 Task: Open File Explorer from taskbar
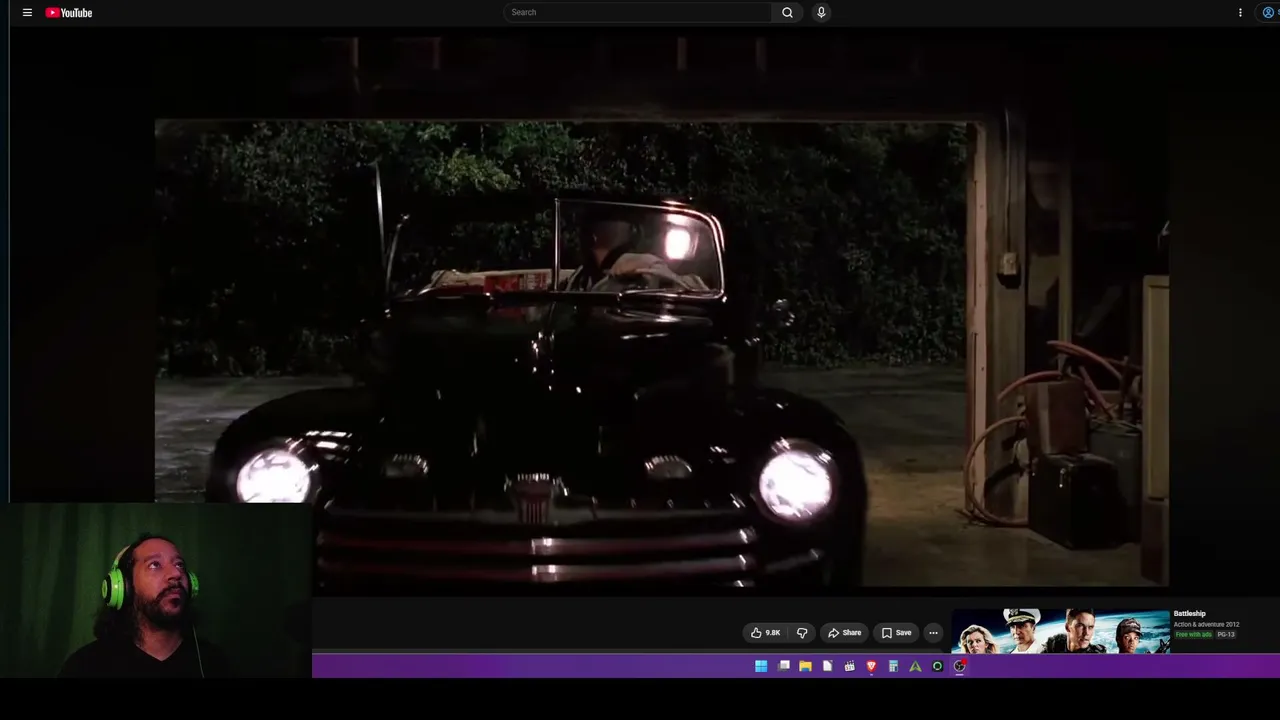tap(805, 666)
